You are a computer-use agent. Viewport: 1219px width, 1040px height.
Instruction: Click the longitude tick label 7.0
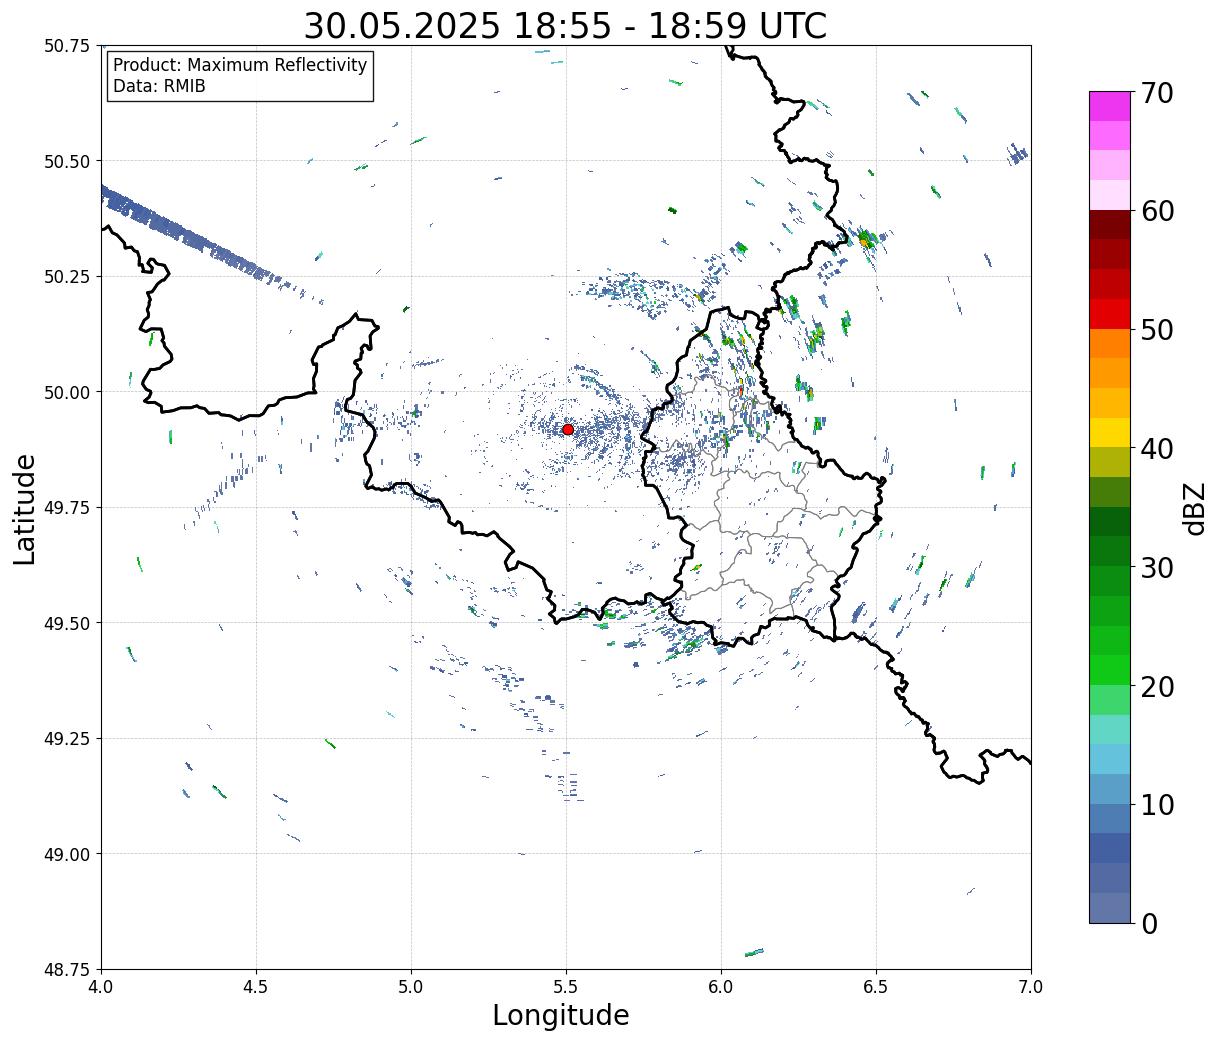coord(1031,987)
